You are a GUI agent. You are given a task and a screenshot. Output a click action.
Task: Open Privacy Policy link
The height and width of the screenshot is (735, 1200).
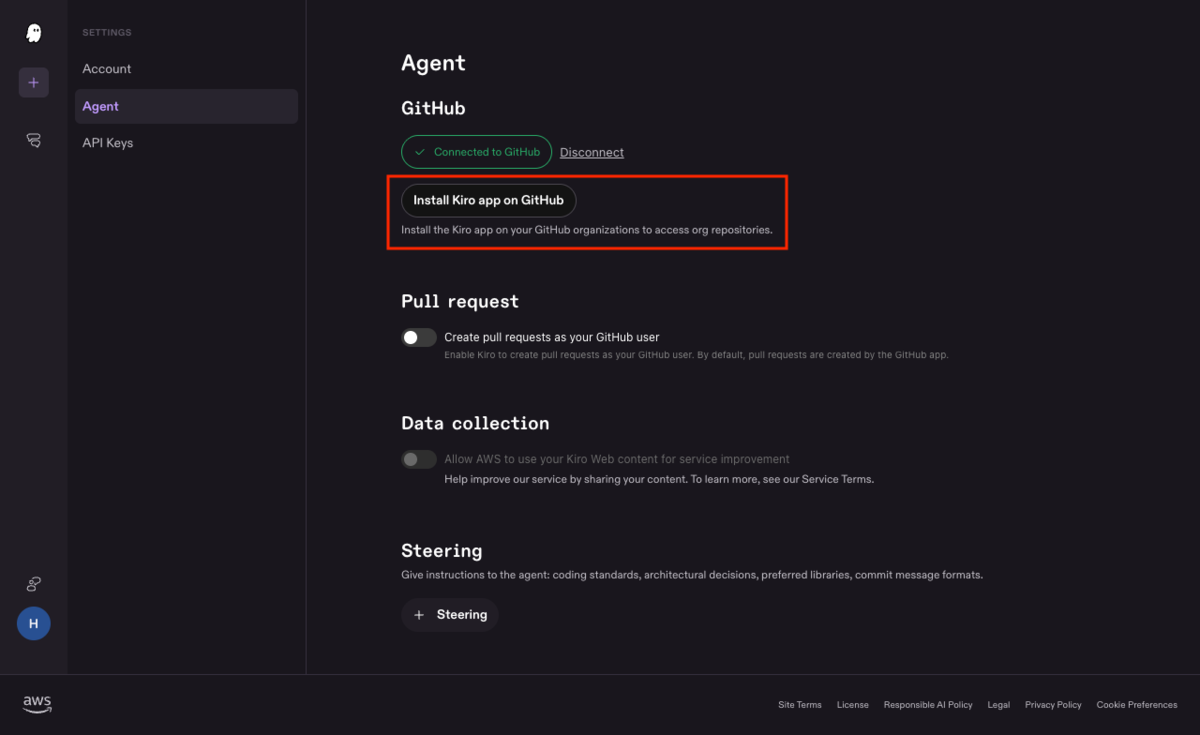pyautogui.click(x=1053, y=705)
